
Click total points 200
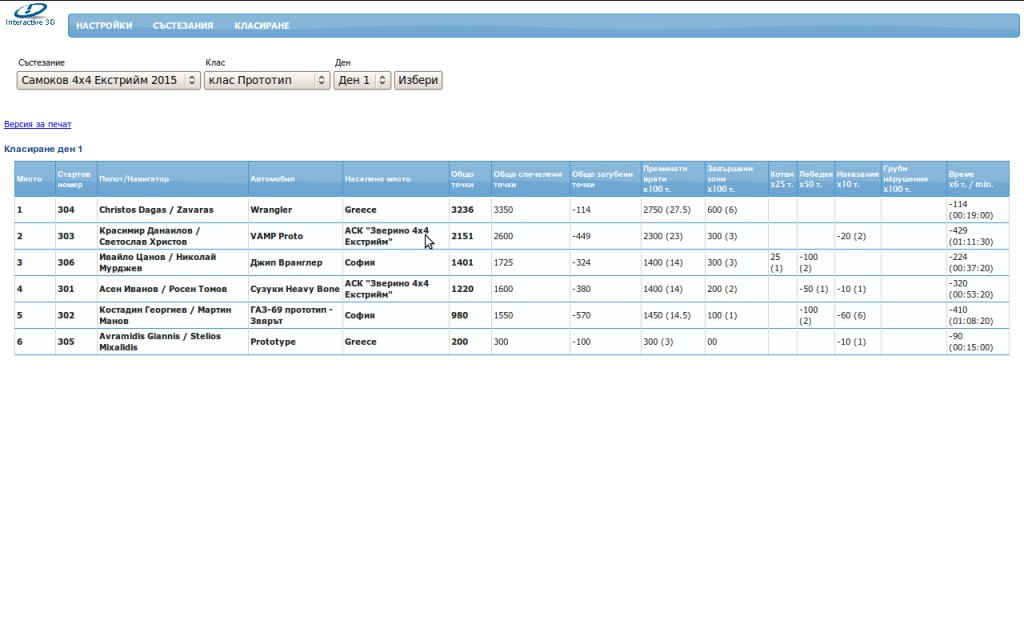[460, 342]
